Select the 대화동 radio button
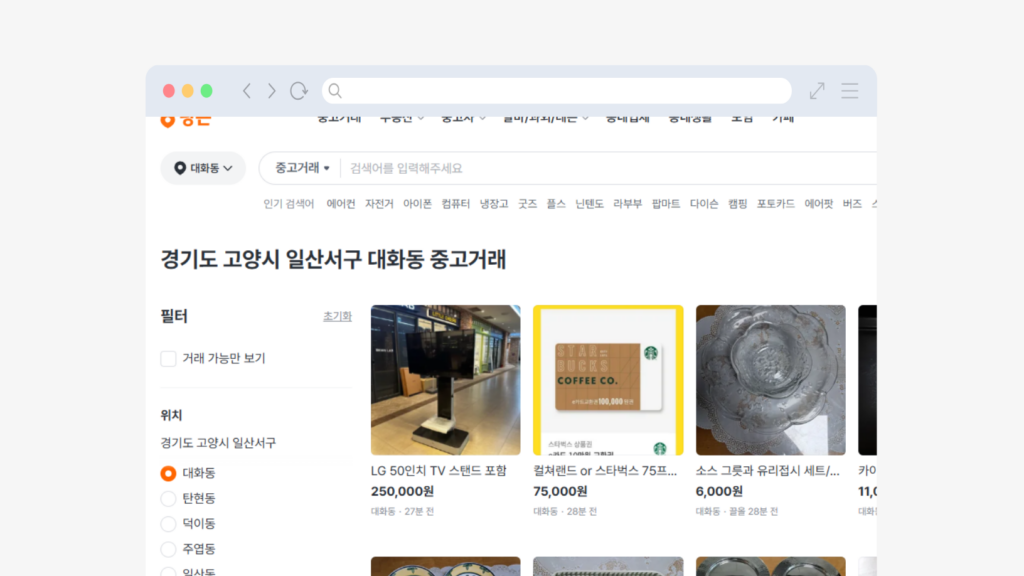1024x576 pixels. click(168, 473)
